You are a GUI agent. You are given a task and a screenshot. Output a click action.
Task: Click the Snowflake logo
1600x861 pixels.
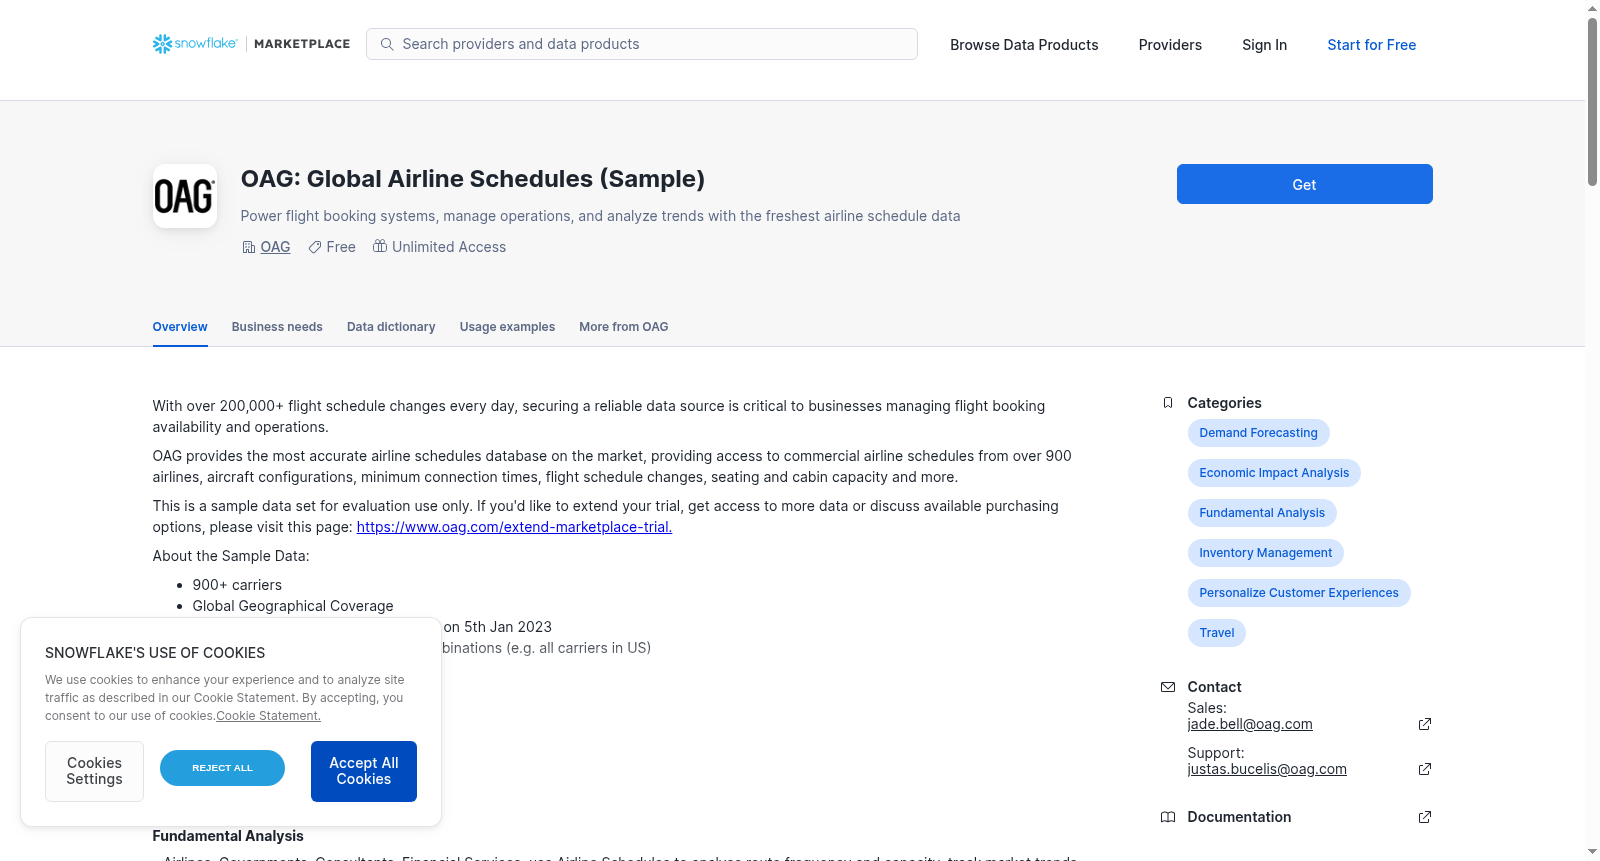click(195, 44)
